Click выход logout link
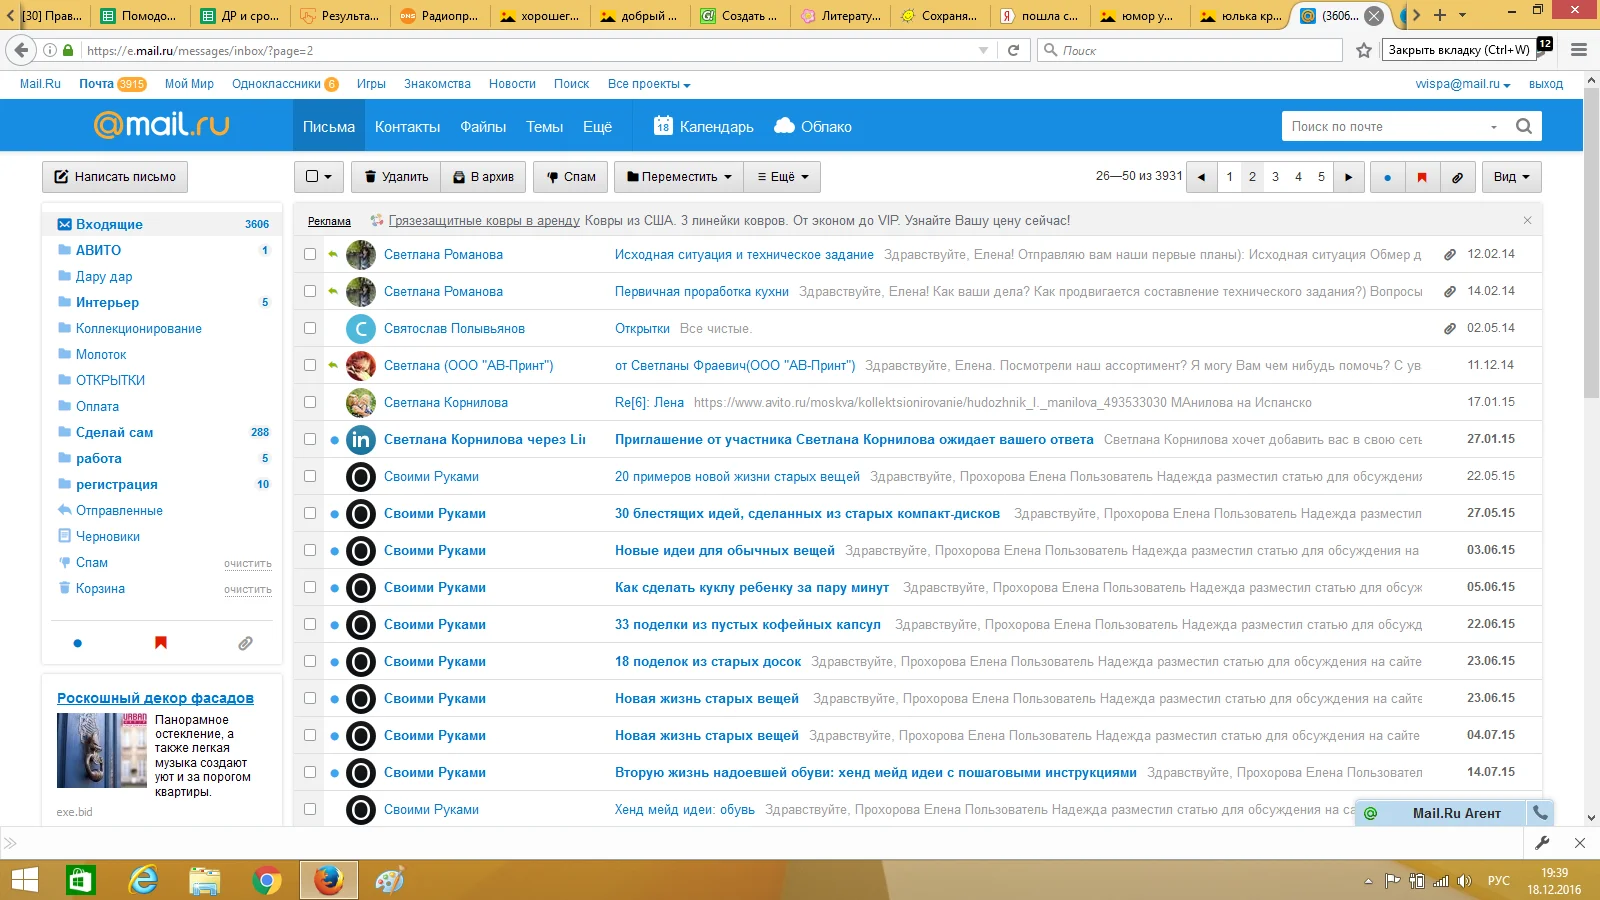 [x=1546, y=84]
